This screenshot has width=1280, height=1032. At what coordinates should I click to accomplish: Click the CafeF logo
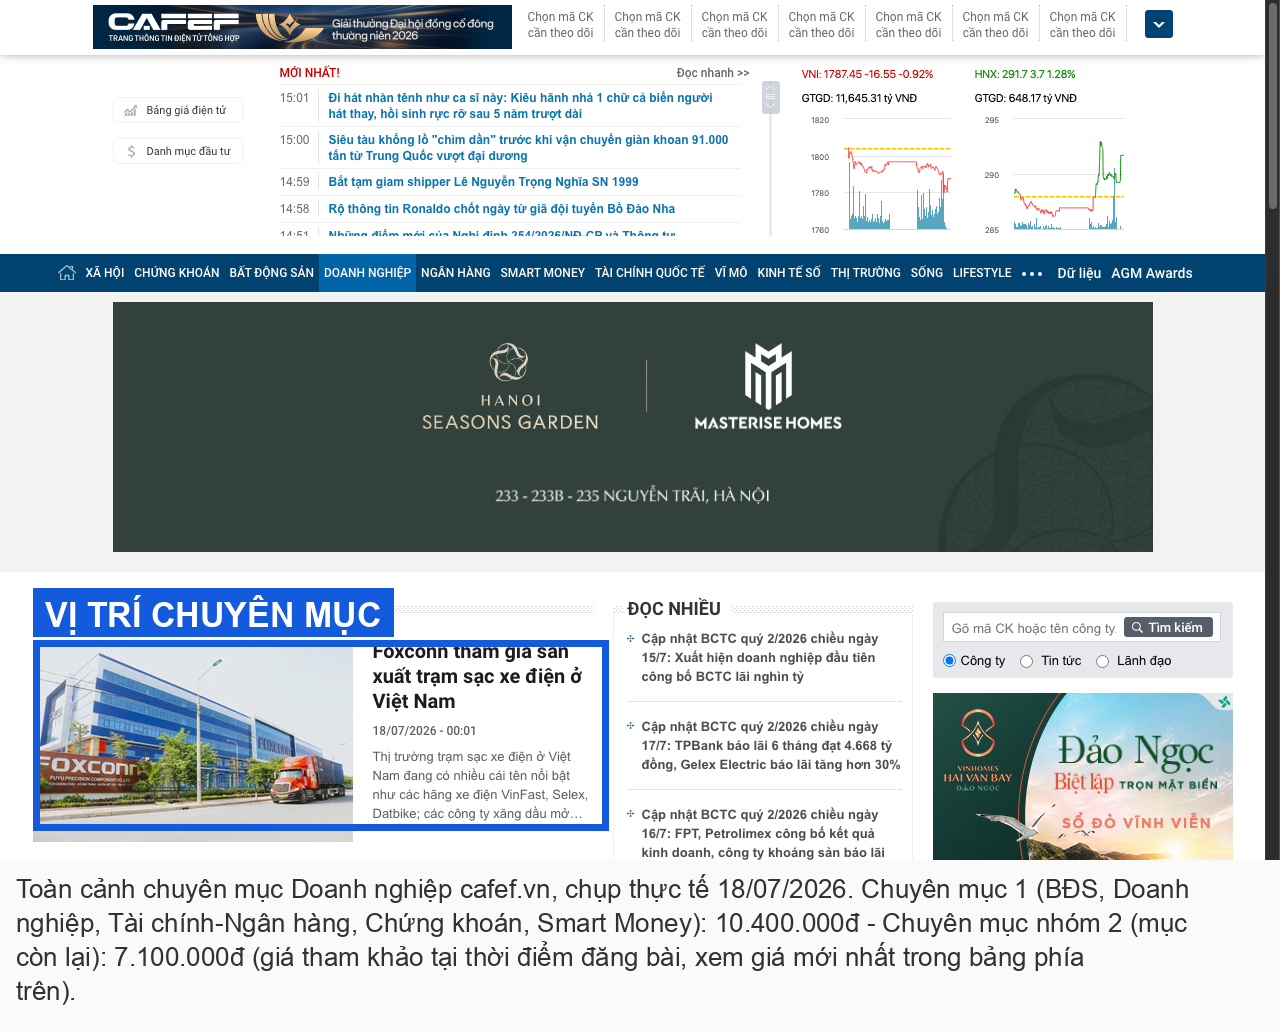click(x=174, y=27)
